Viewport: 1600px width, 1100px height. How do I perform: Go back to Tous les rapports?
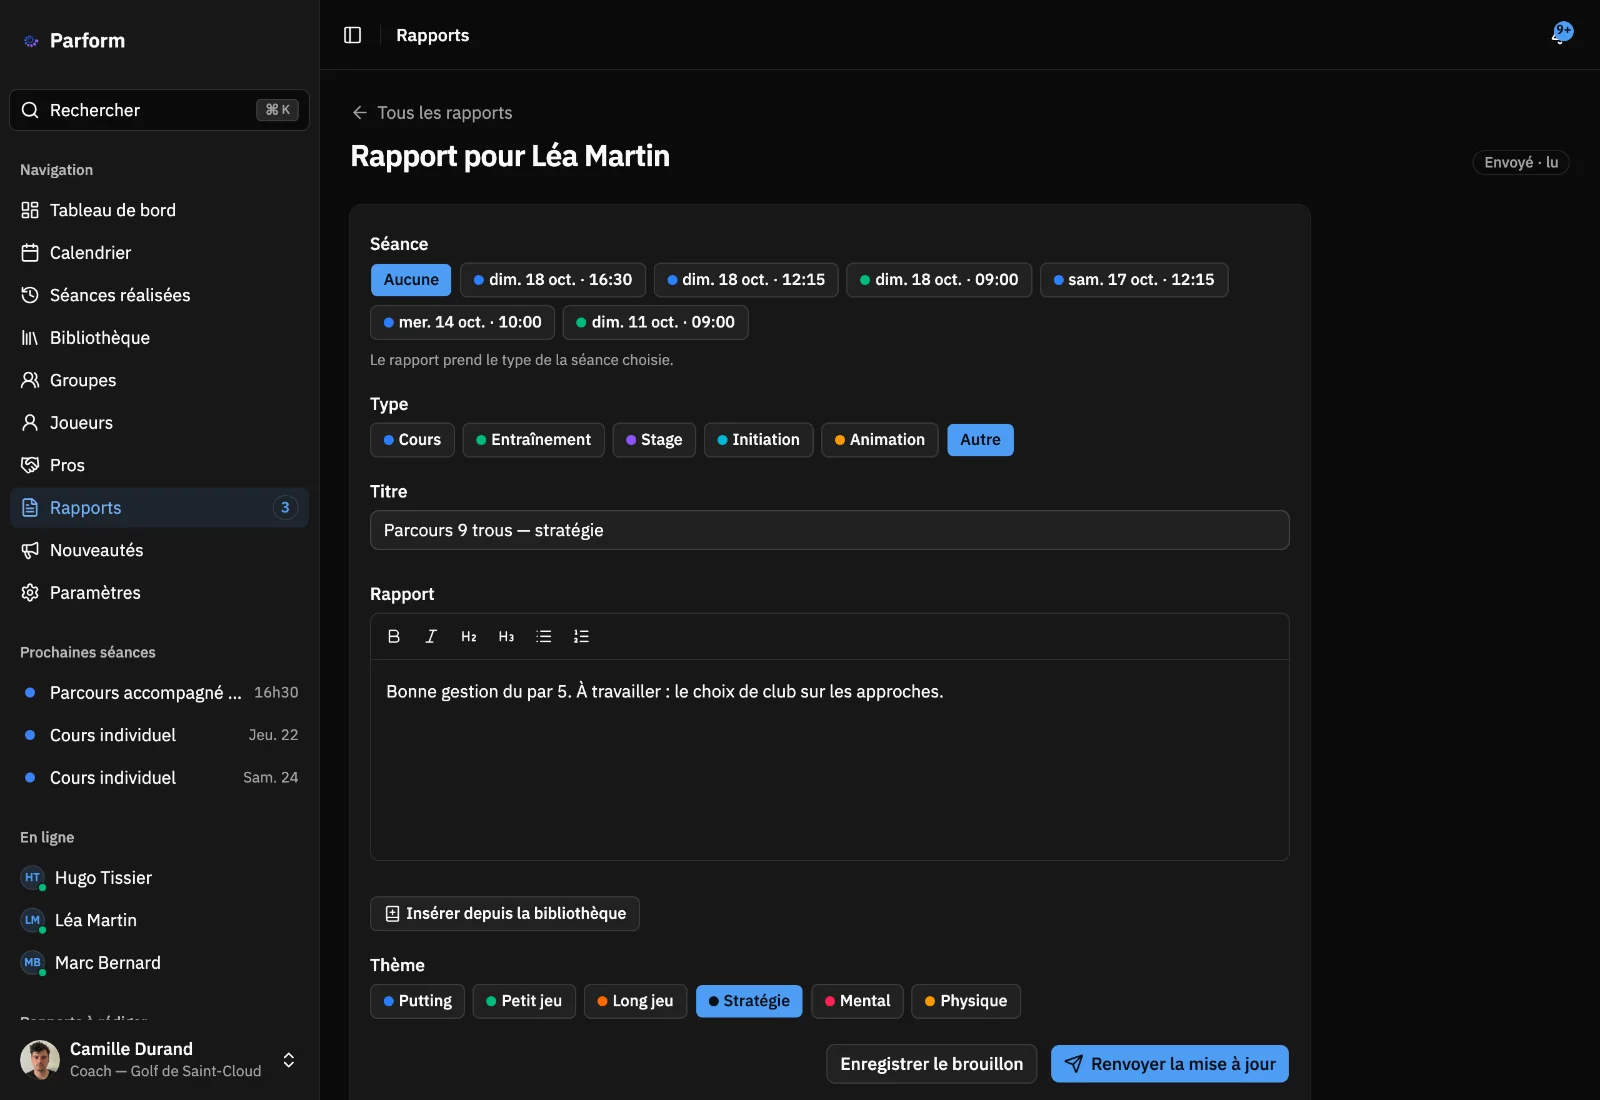click(x=432, y=113)
